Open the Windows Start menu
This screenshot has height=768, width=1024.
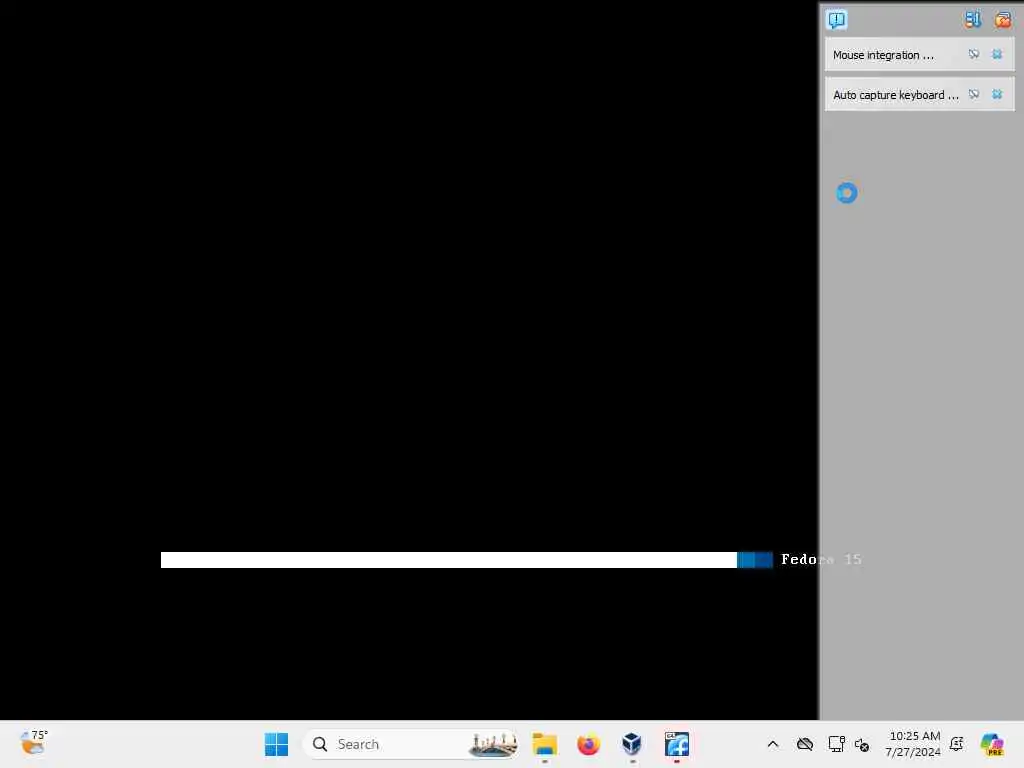click(276, 744)
